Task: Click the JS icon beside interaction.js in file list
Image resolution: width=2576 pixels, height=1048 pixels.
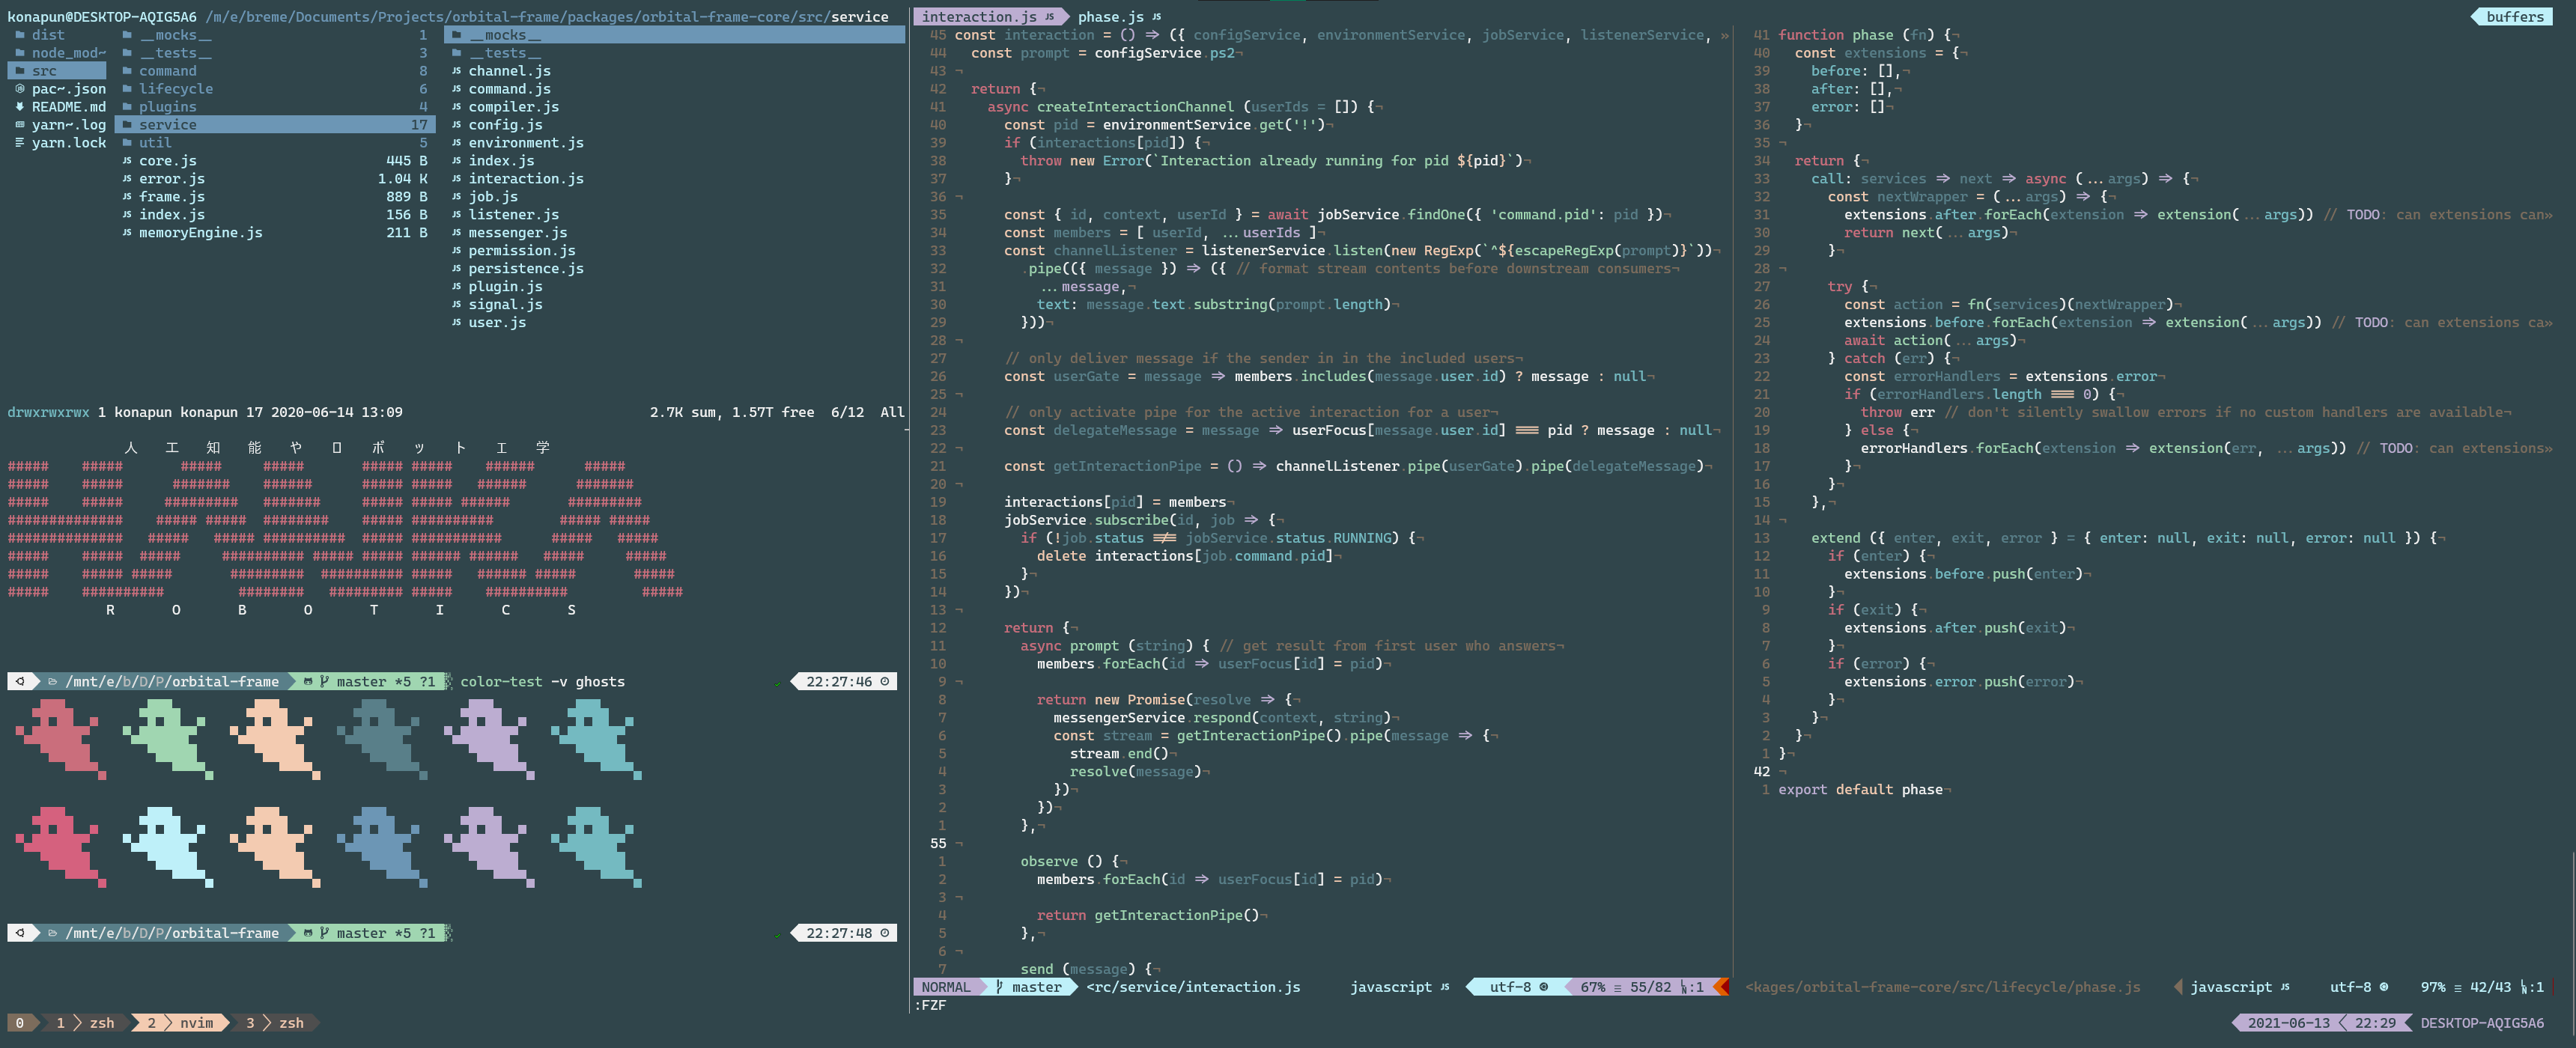Action: pyautogui.click(x=456, y=179)
